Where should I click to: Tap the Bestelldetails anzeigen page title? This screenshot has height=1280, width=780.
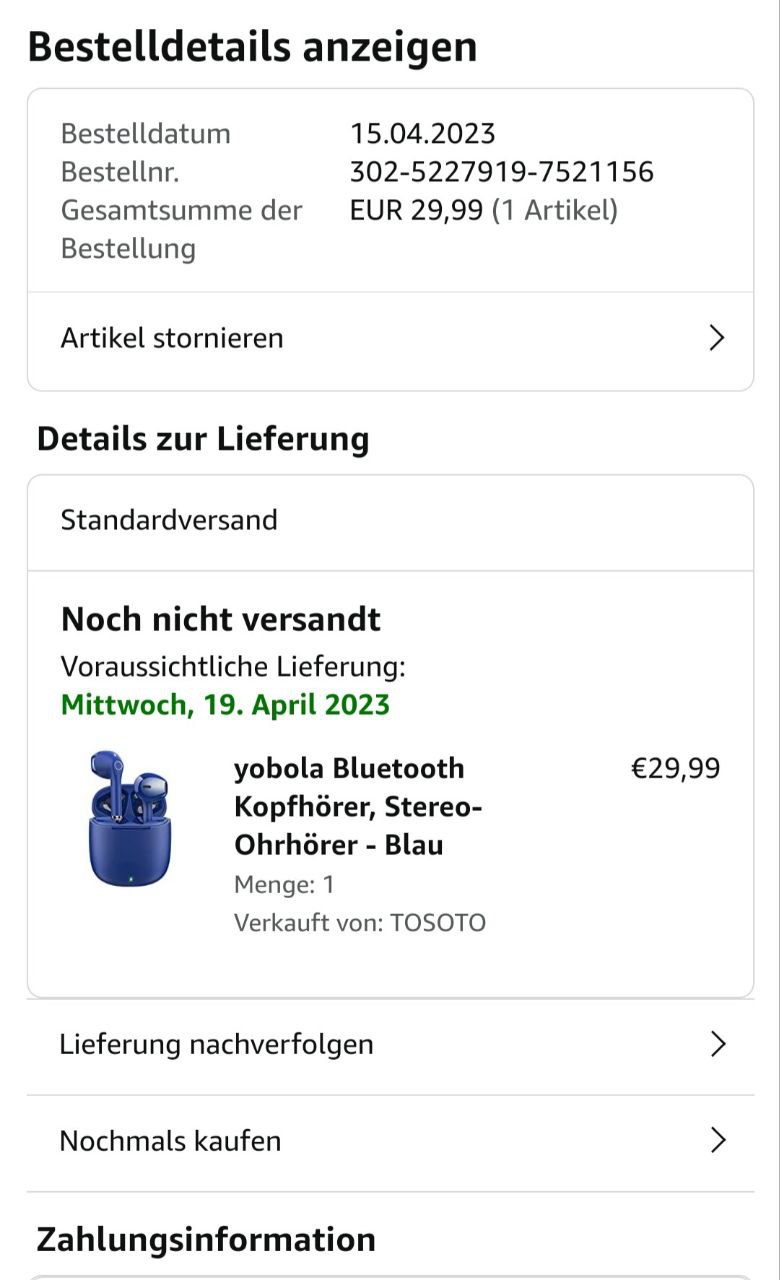[252, 47]
